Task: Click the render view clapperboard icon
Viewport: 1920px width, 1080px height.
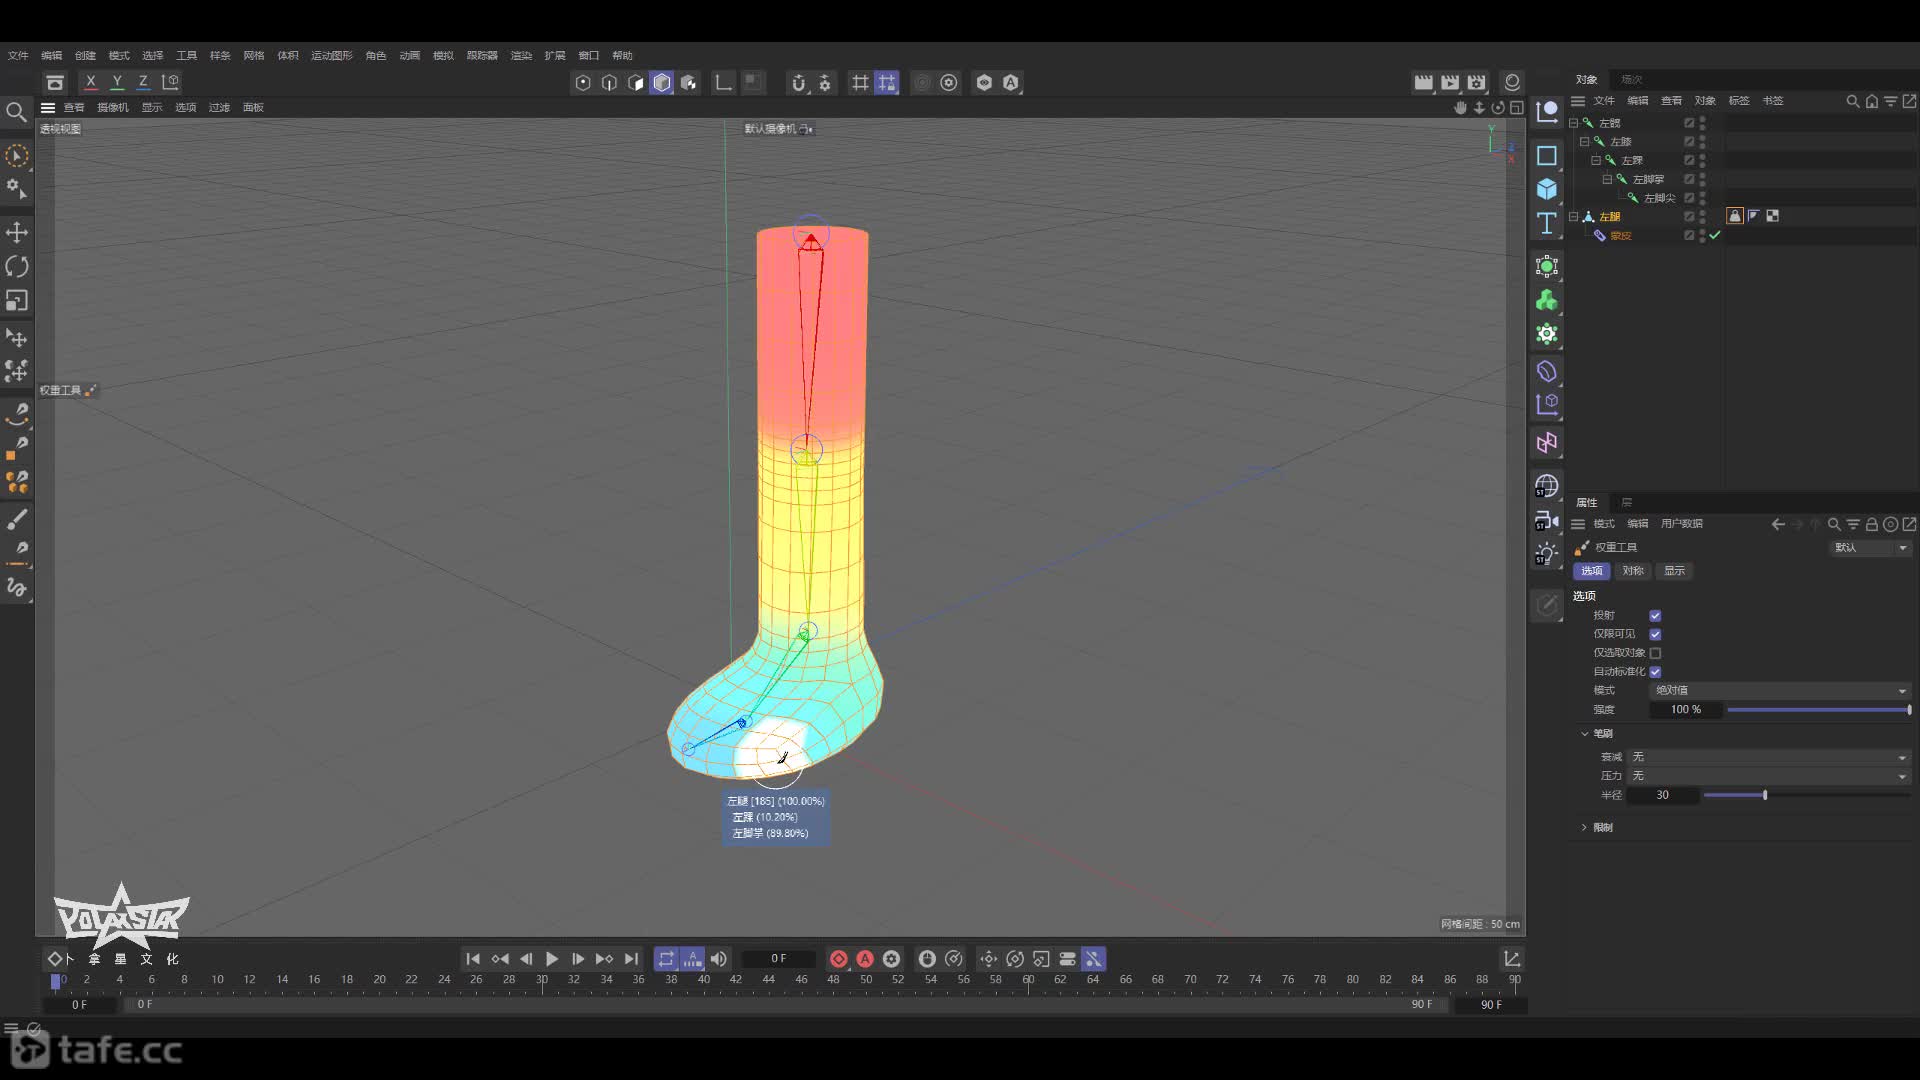Action: click(1423, 82)
